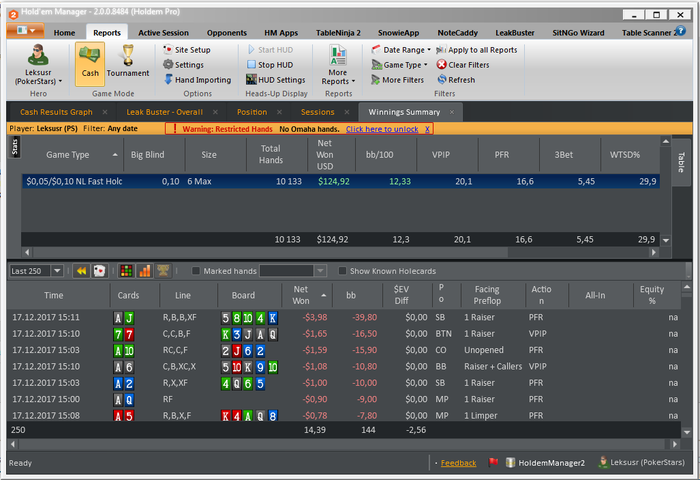The width and height of the screenshot is (700, 480).
Task: Sort by Game Type column header
Action: coord(72,155)
